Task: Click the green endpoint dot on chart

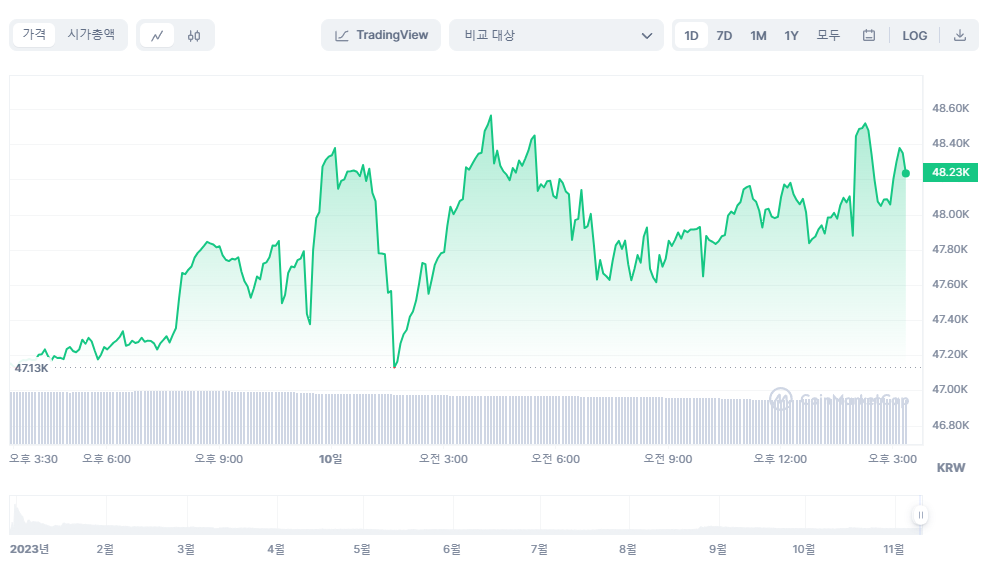Action: [x=906, y=173]
